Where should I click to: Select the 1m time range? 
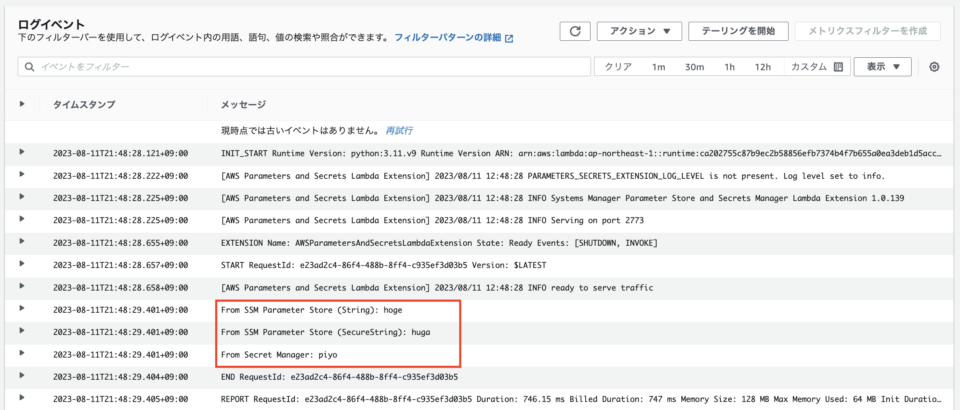(658, 67)
